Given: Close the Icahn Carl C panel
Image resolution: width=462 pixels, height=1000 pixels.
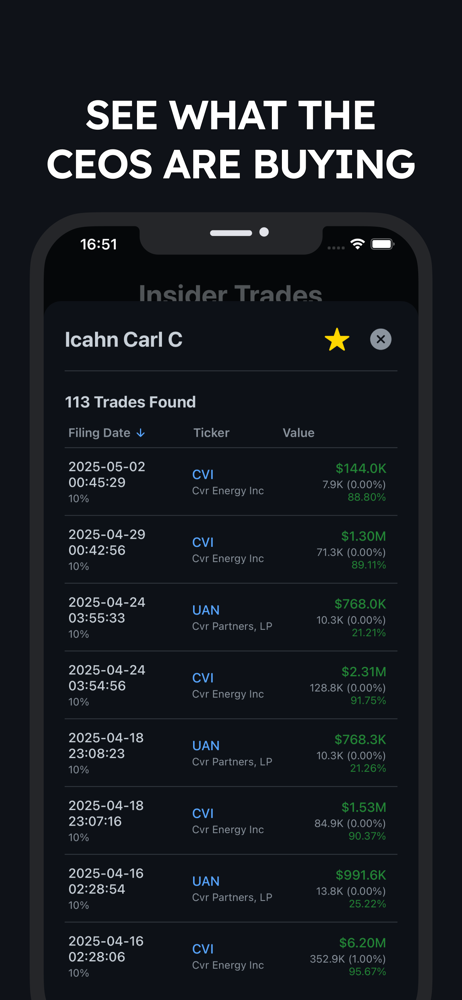Looking at the screenshot, I should [x=381, y=339].
